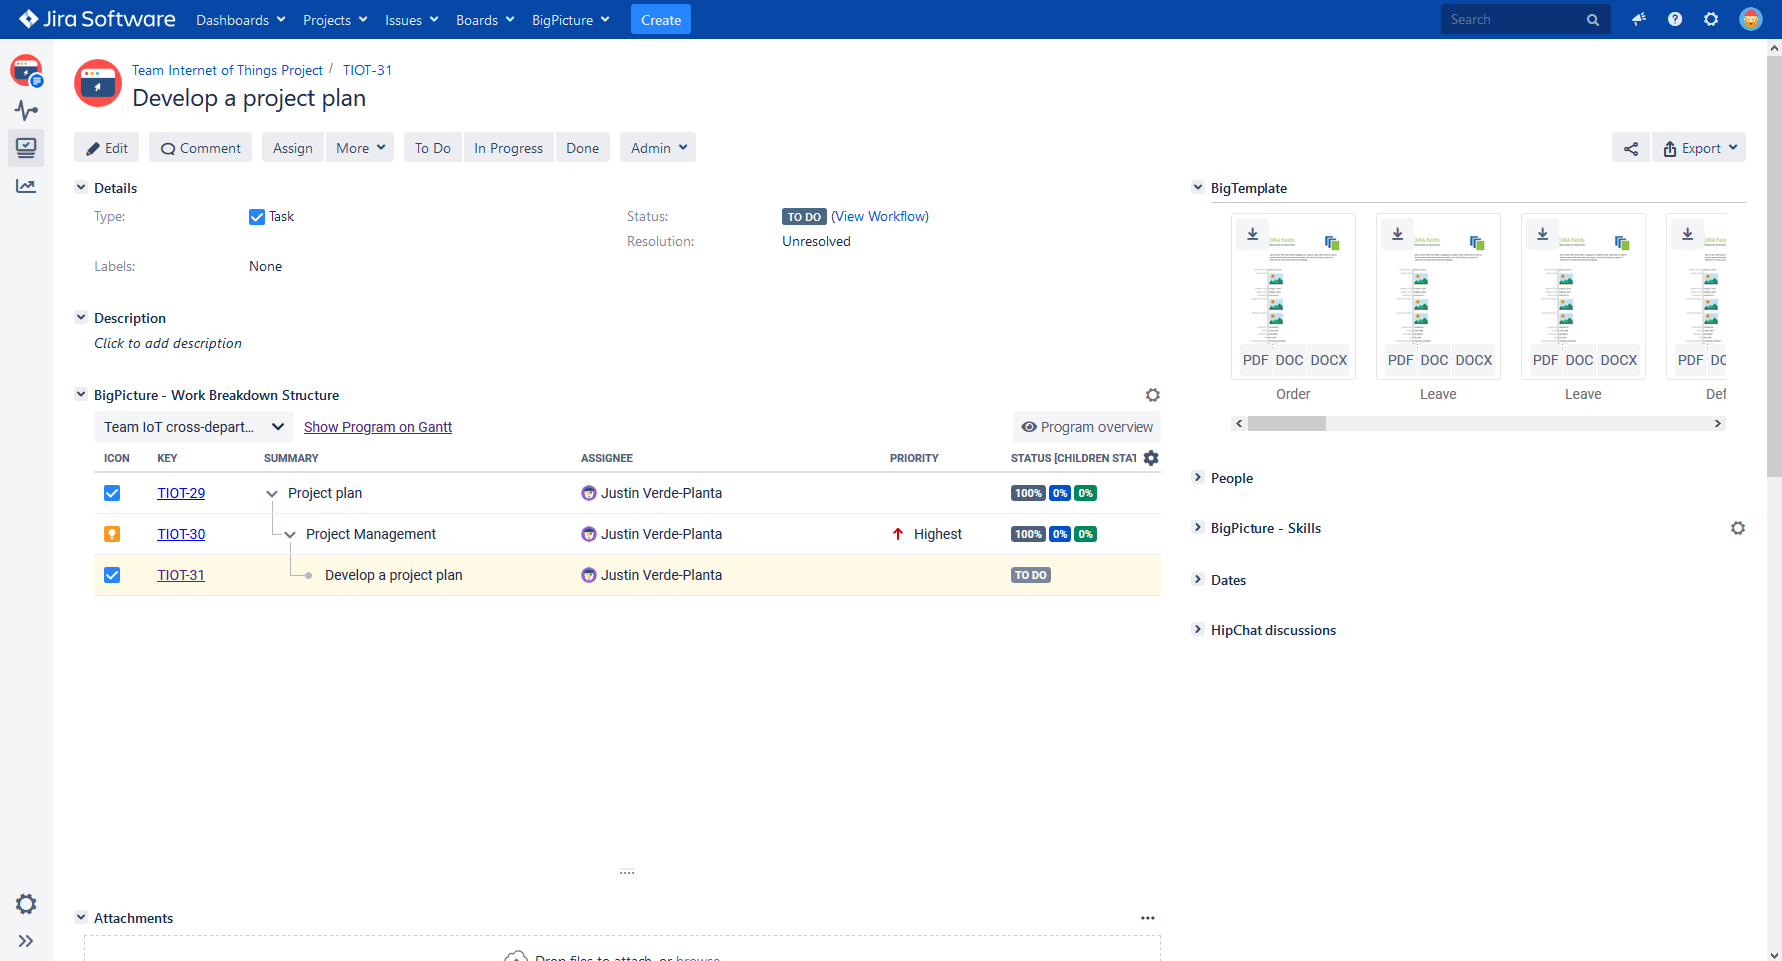1782x961 pixels.
Task: Click the Create button
Action: [661, 20]
